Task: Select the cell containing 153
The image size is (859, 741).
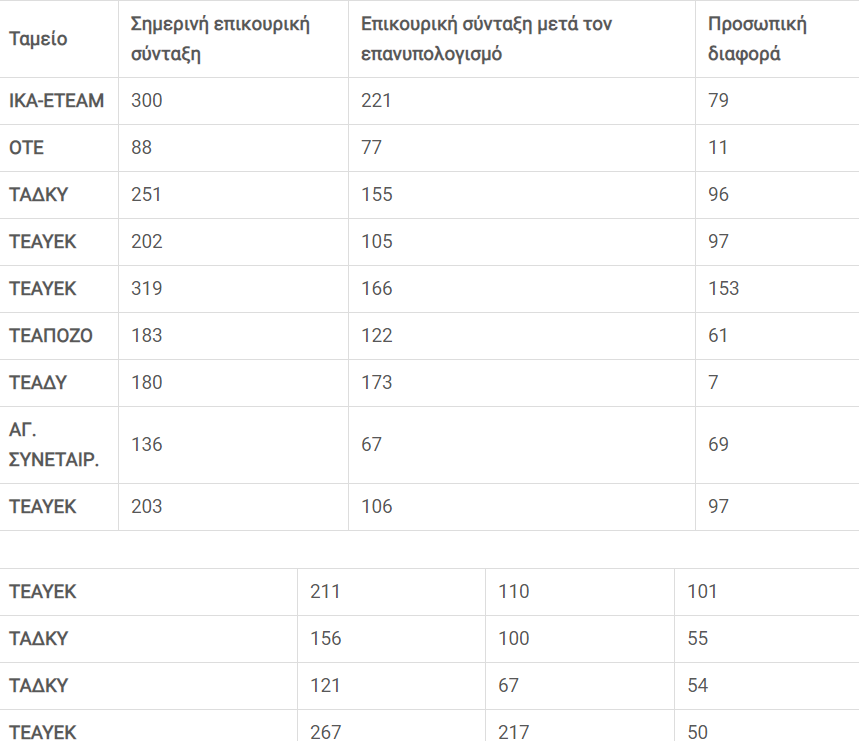Action: click(723, 289)
